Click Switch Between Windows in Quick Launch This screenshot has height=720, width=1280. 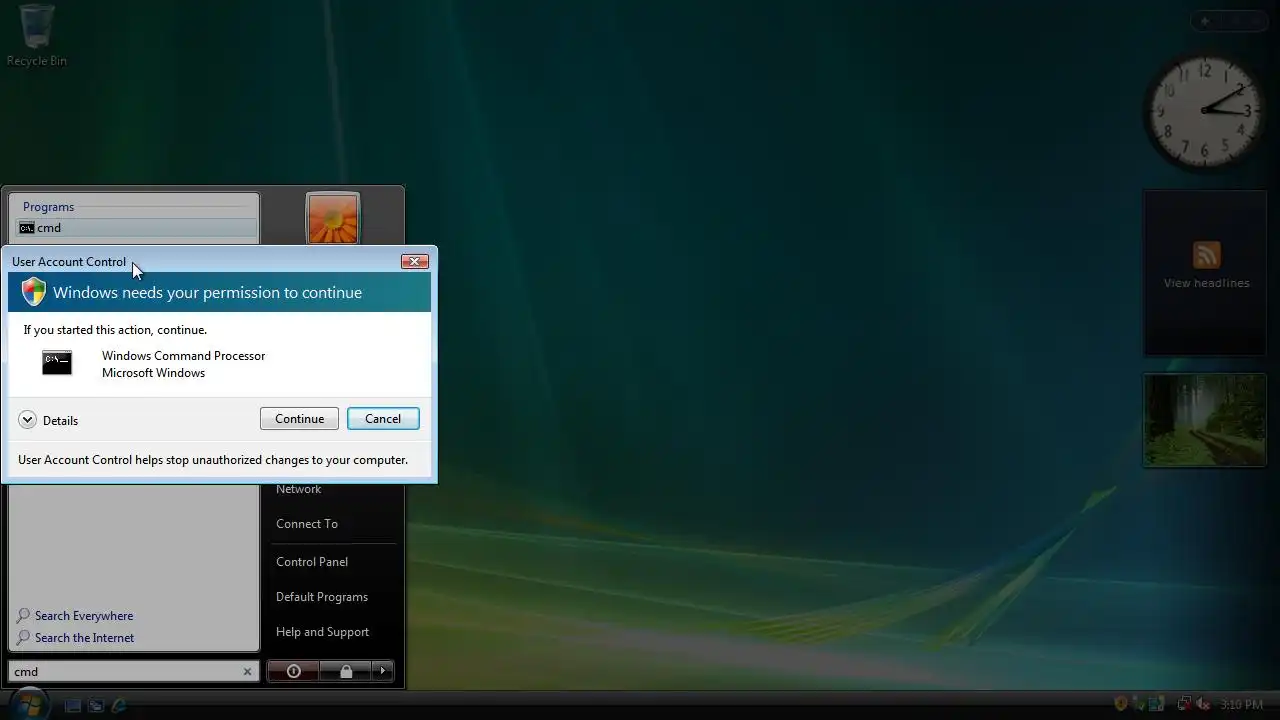(x=96, y=705)
